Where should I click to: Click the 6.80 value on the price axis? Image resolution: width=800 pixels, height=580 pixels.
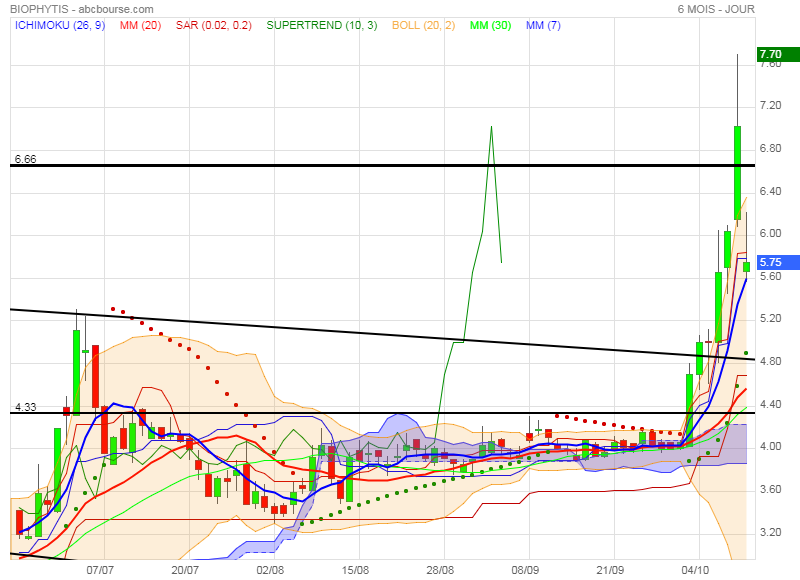tap(770, 148)
